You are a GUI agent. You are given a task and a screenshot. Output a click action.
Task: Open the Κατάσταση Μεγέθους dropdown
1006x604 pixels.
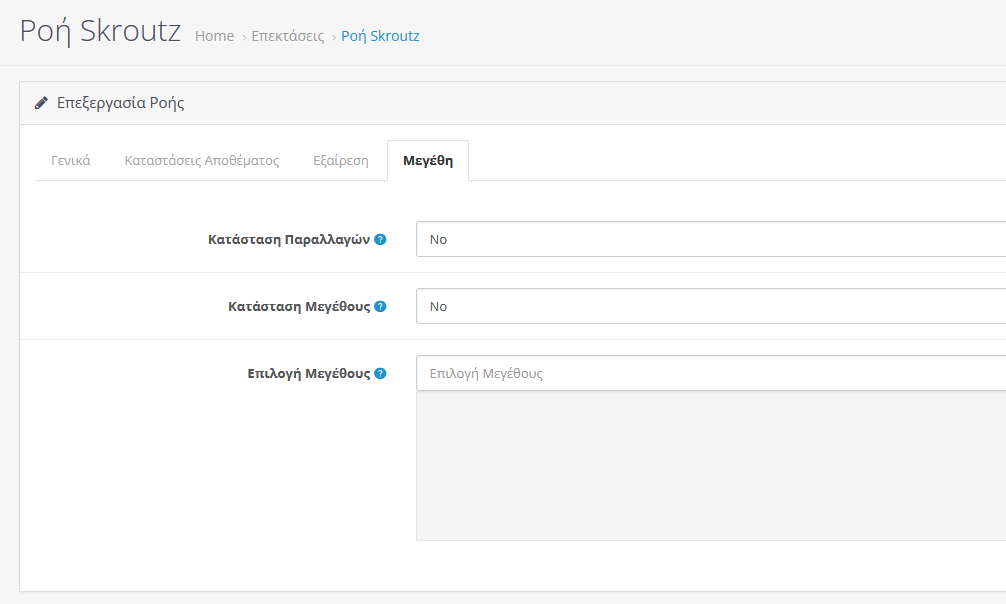click(x=711, y=306)
